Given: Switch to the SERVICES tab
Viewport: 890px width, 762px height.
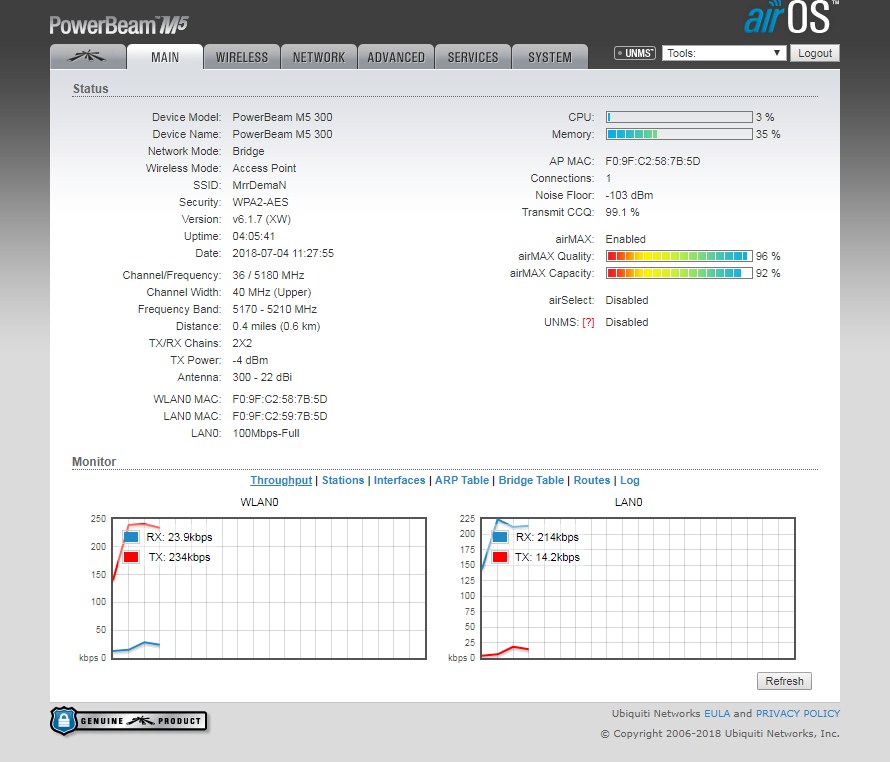Looking at the screenshot, I should point(473,57).
